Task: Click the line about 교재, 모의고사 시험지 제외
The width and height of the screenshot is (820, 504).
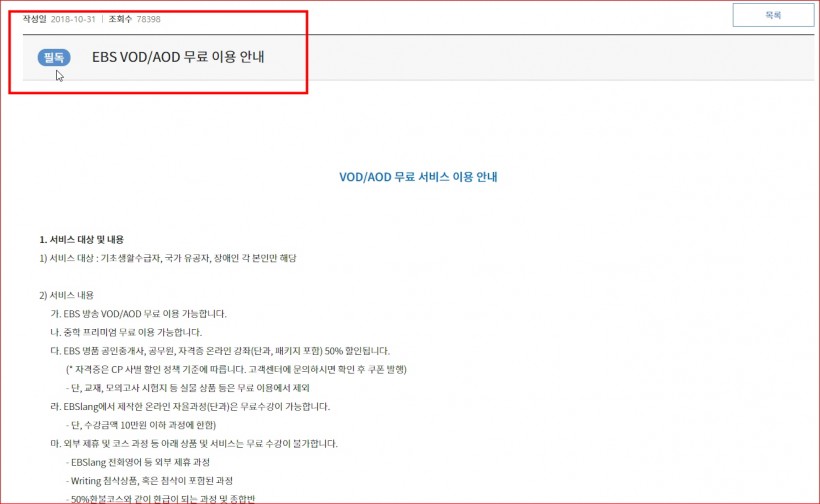Action: coord(188,388)
